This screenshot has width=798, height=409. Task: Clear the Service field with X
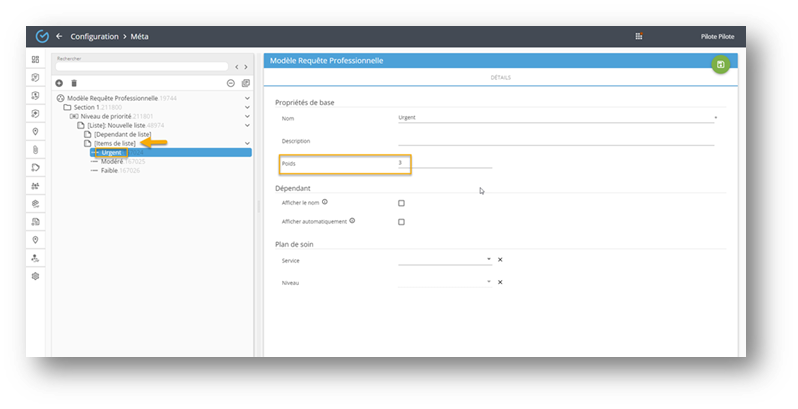tap(500, 260)
